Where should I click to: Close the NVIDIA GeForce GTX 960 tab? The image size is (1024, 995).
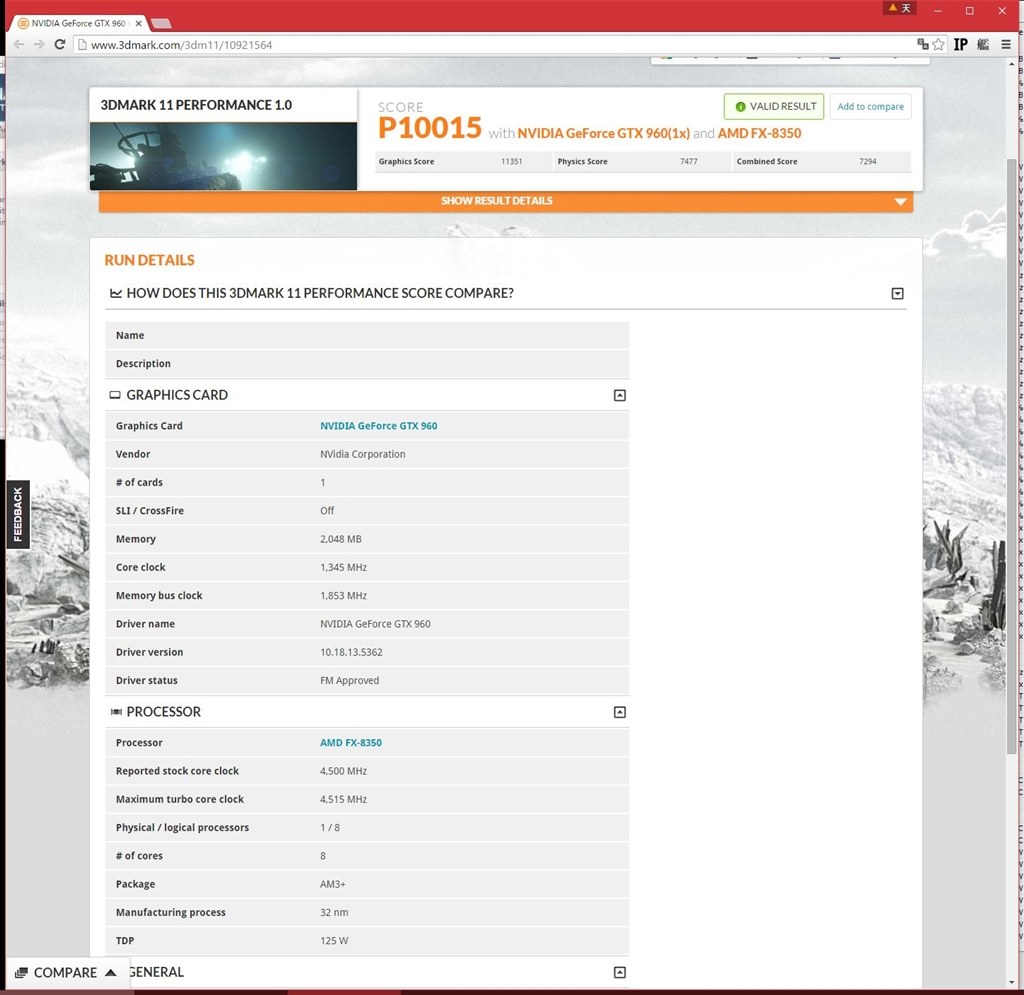coord(138,23)
